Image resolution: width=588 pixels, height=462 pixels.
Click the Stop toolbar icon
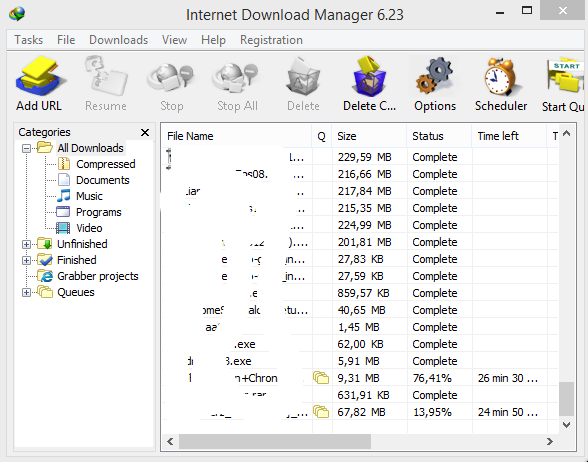171,78
